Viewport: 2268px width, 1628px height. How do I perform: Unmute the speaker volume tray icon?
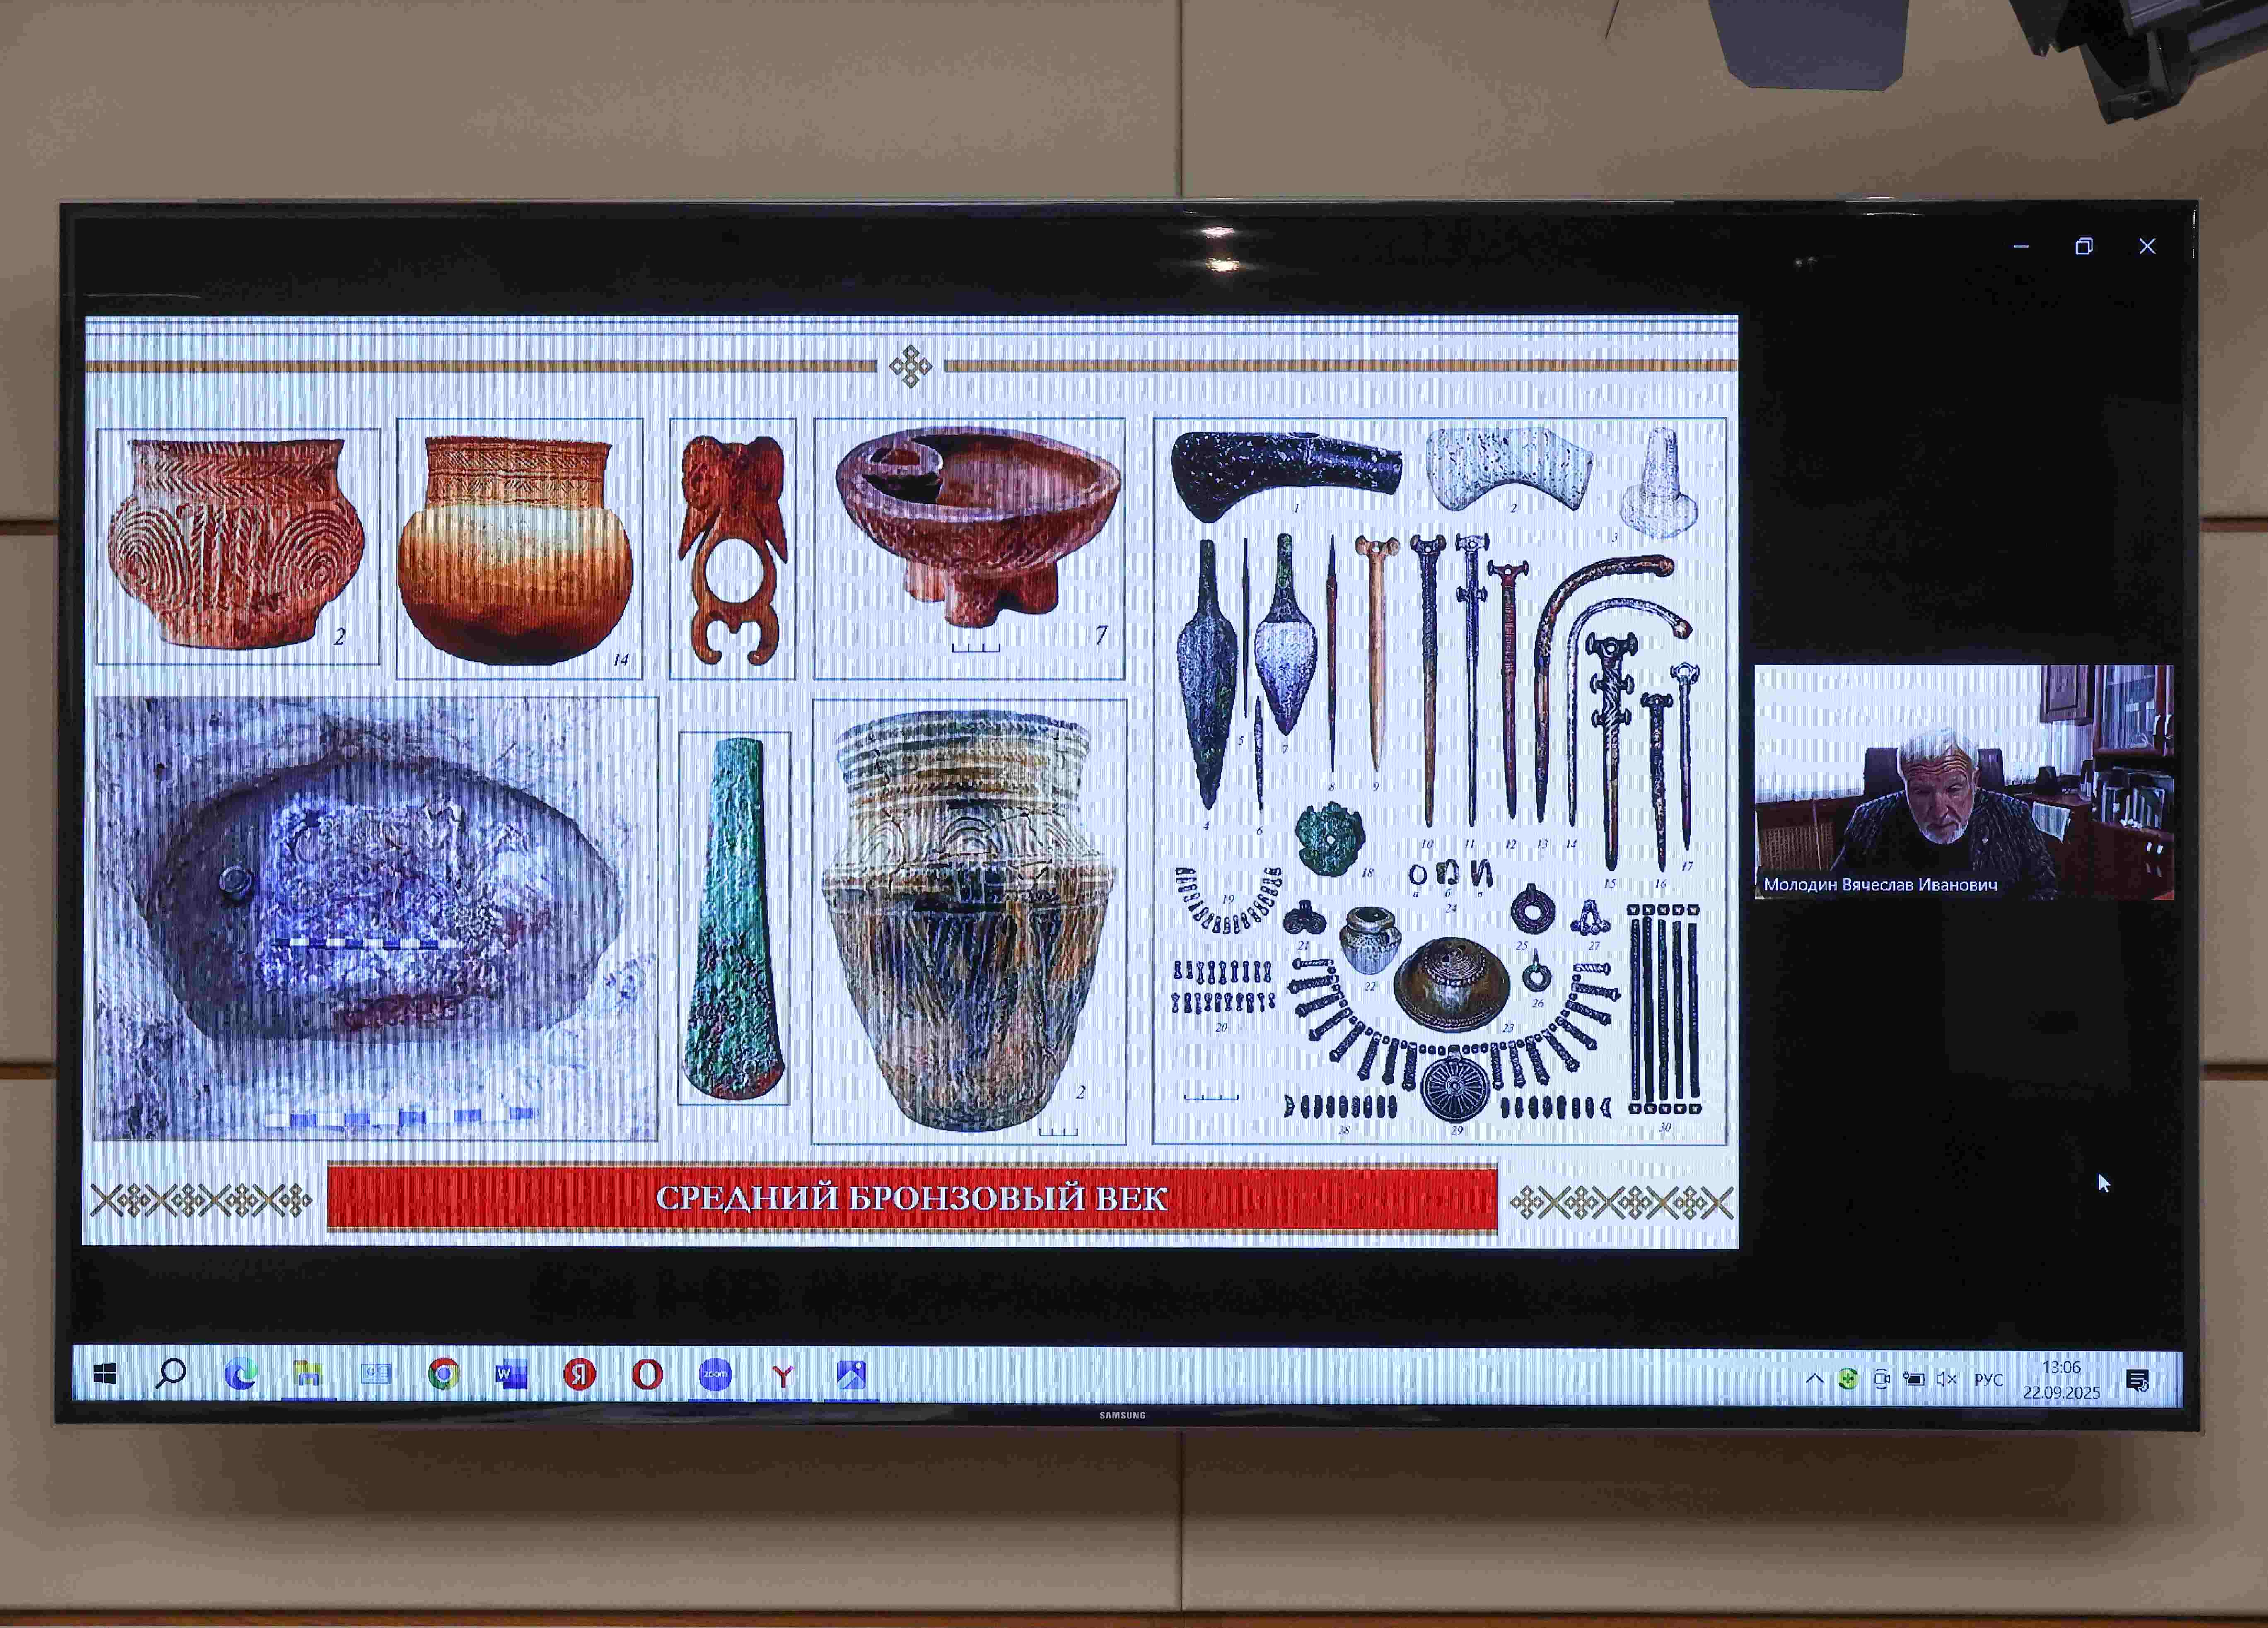tap(1946, 1379)
